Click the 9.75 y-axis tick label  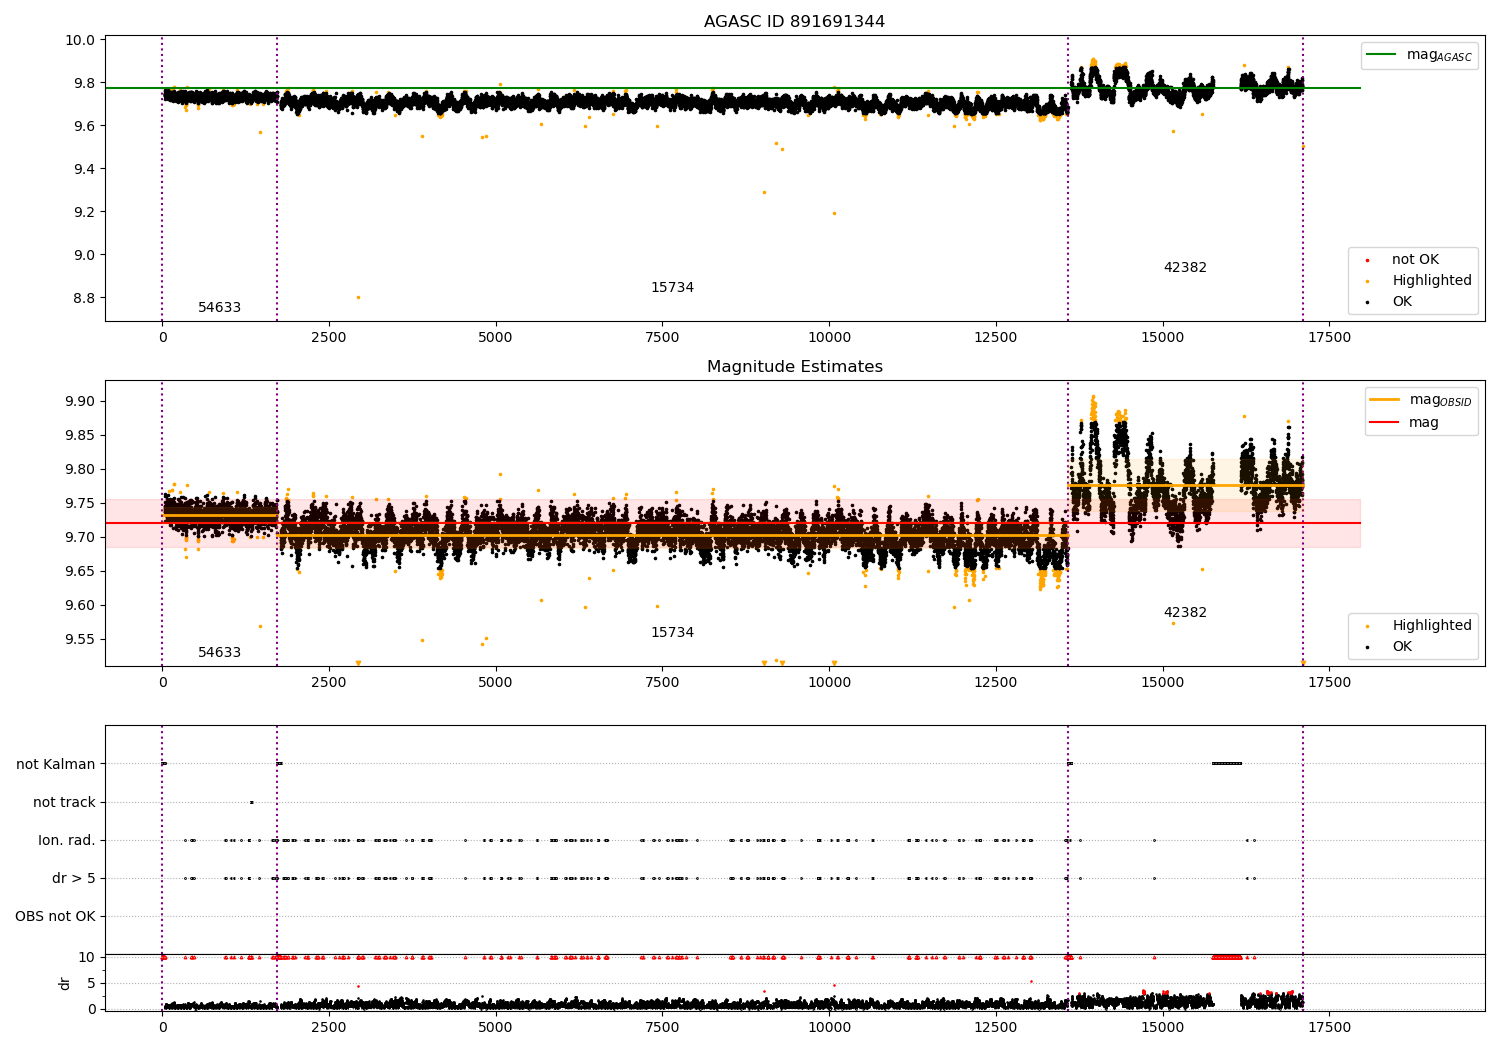(x=82, y=503)
